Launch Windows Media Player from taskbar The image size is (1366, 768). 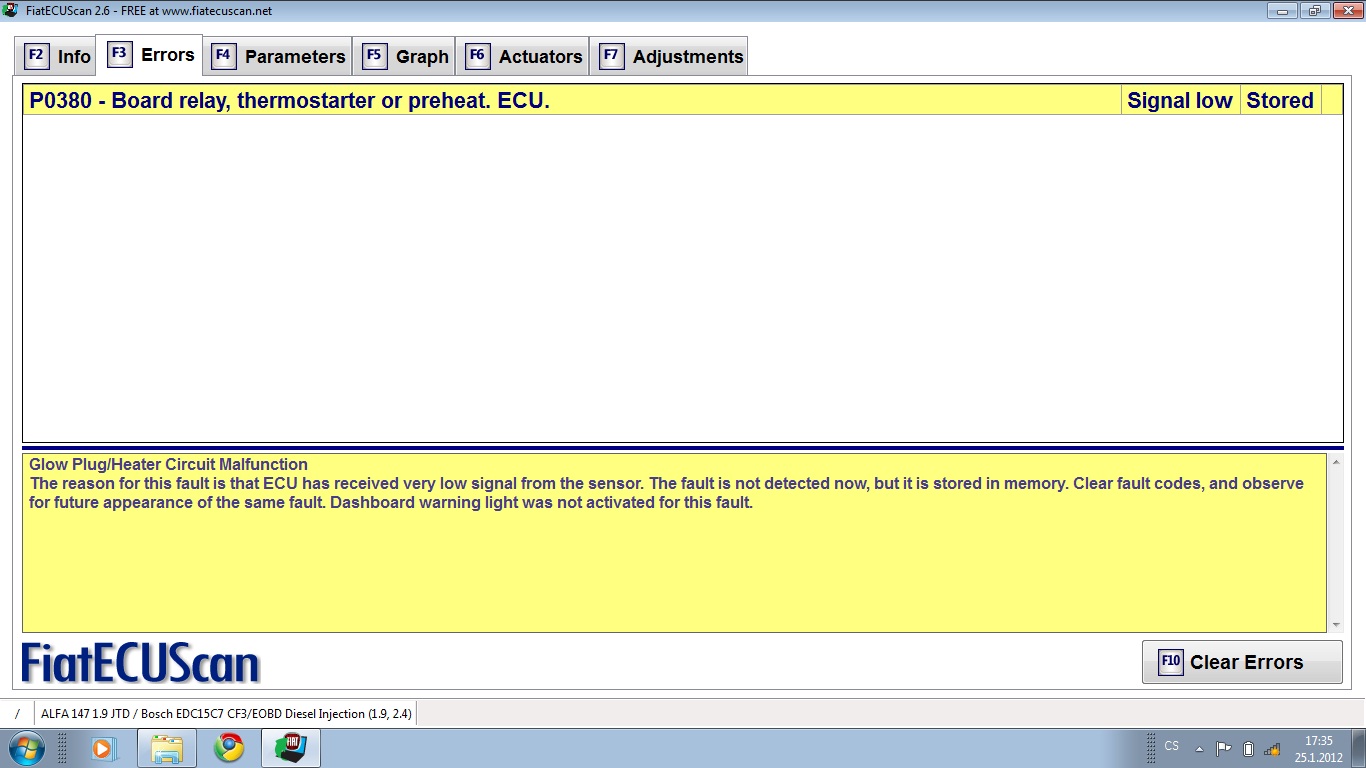103,748
